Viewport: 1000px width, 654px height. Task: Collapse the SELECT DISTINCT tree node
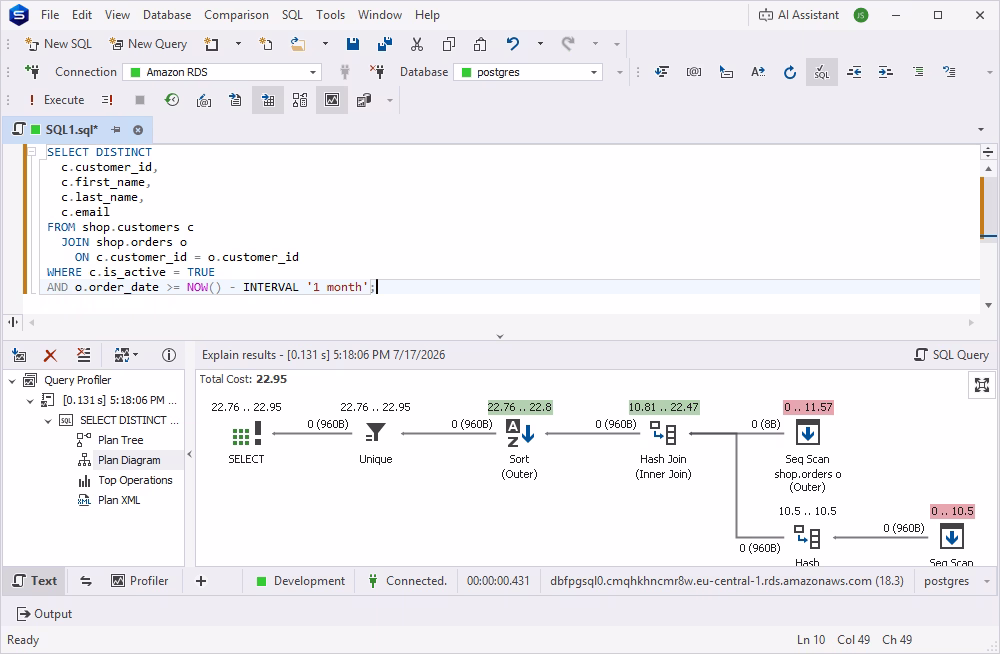[x=48, y=420]
